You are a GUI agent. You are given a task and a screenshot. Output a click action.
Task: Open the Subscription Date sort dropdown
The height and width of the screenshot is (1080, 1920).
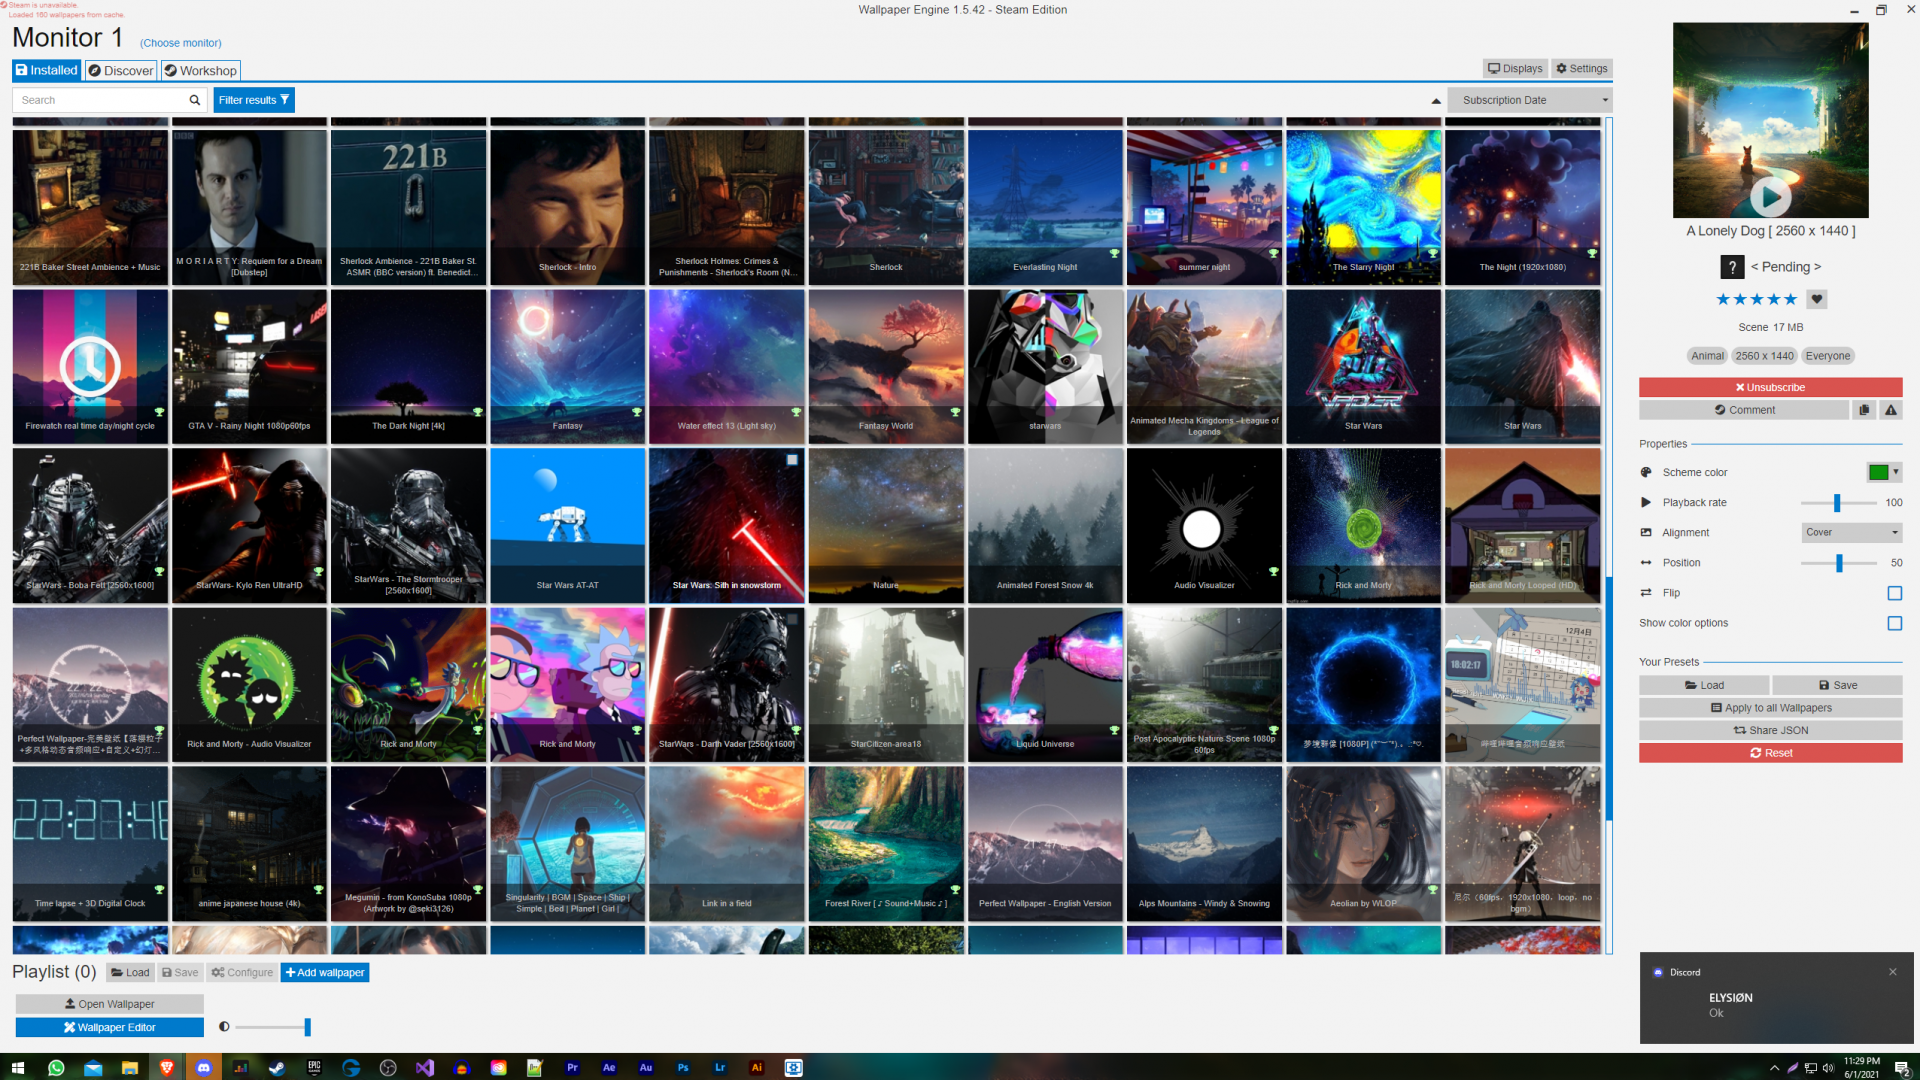1529,100
